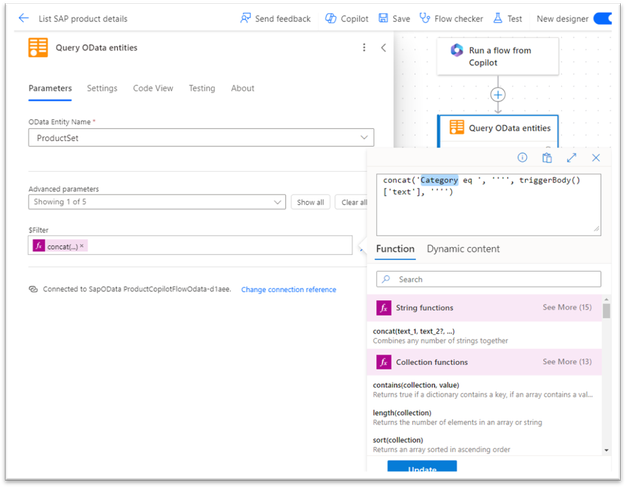Collapse the panel with the chevron
The height and width of the screenshot is (488, 627).
tap(383, 48)
